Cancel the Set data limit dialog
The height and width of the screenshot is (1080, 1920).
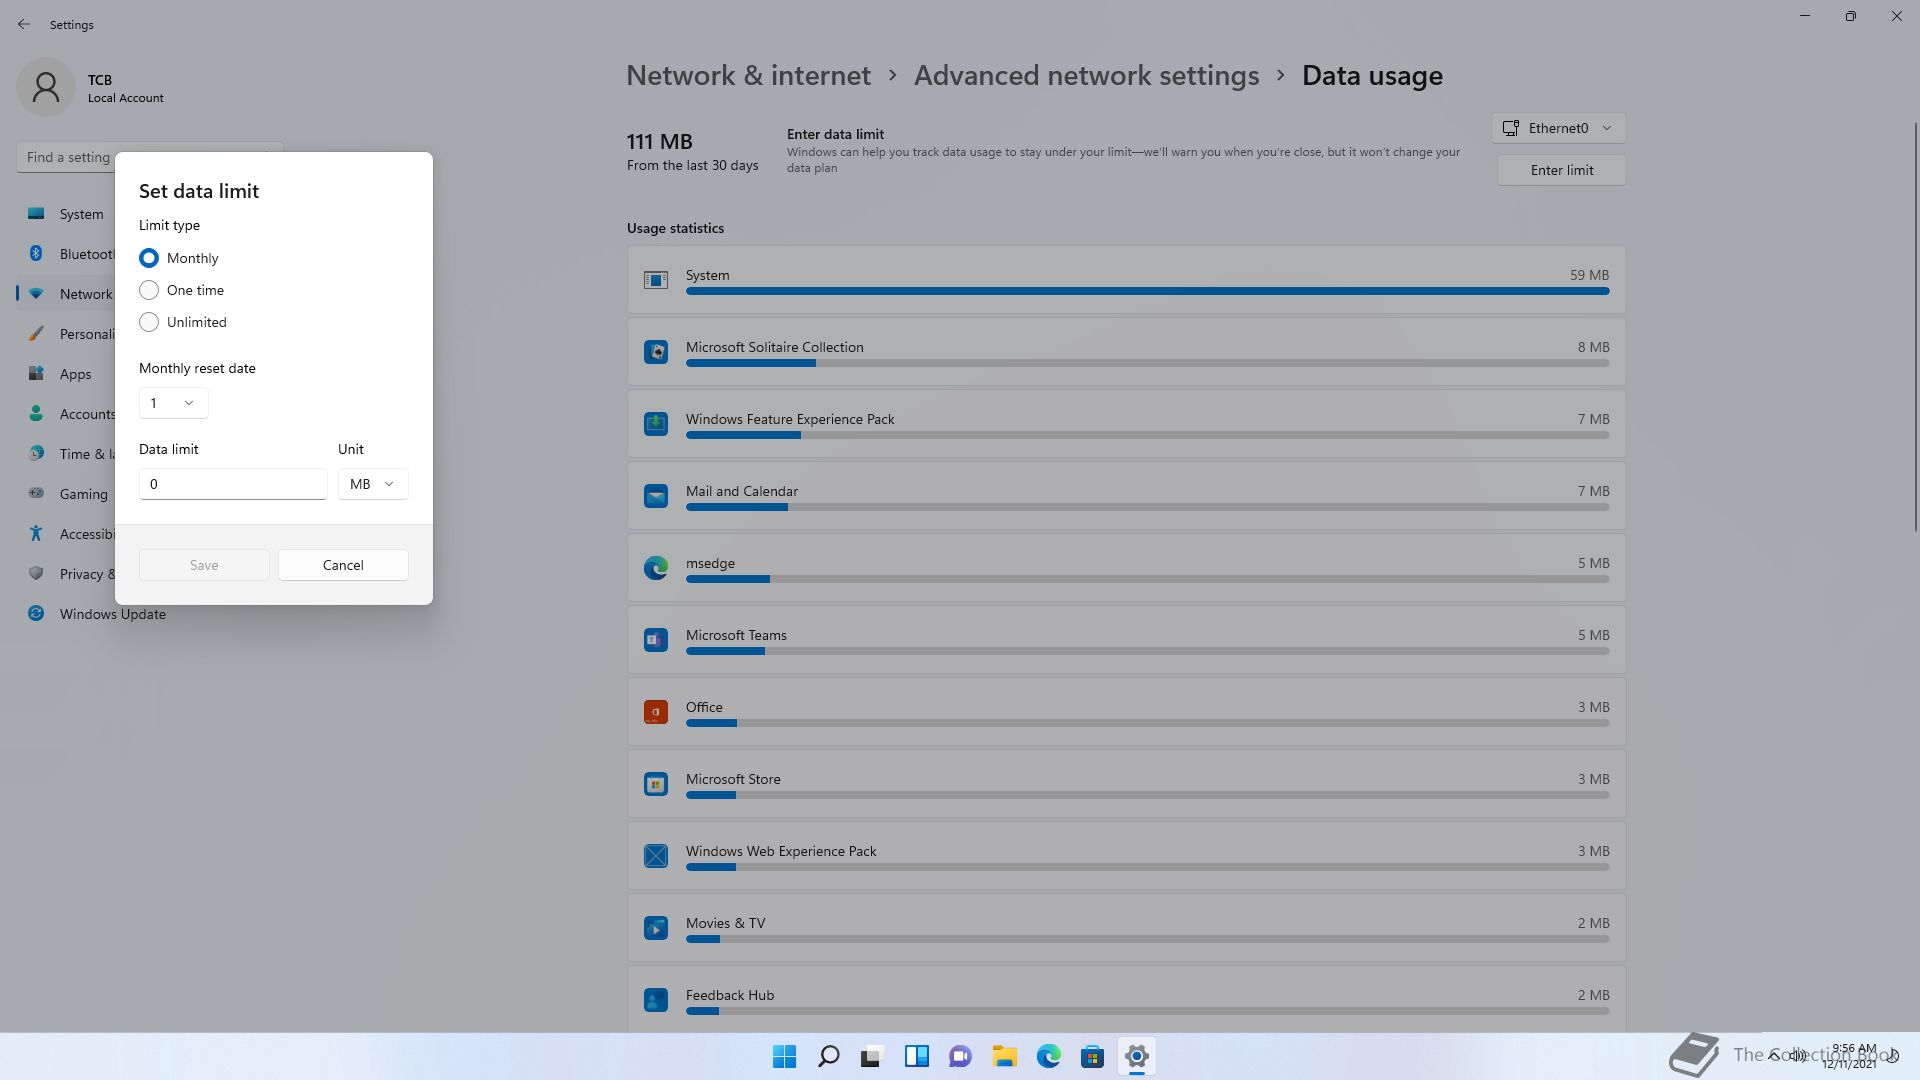pyautogui.click(x=343, y=565)
